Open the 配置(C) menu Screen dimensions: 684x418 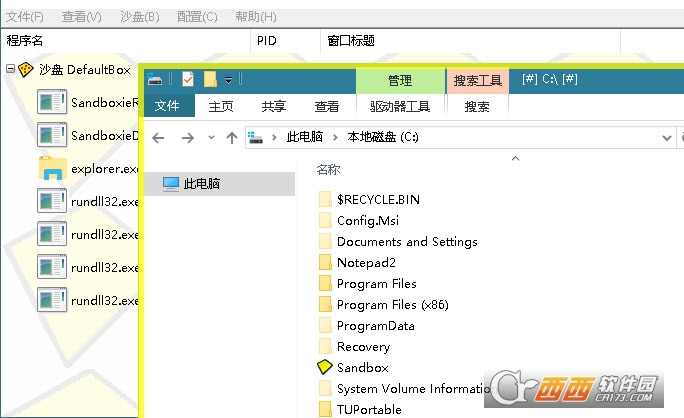(197, 17)
